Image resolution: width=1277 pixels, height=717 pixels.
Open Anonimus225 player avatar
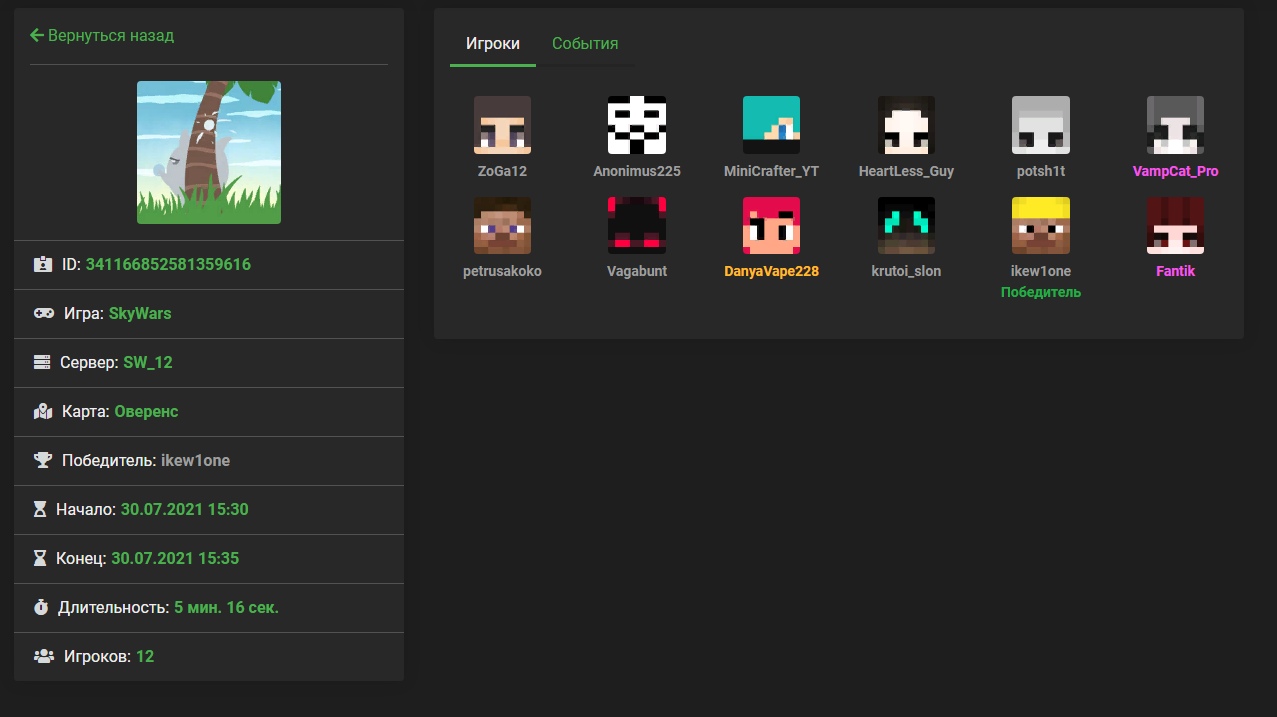pos(637,125)
